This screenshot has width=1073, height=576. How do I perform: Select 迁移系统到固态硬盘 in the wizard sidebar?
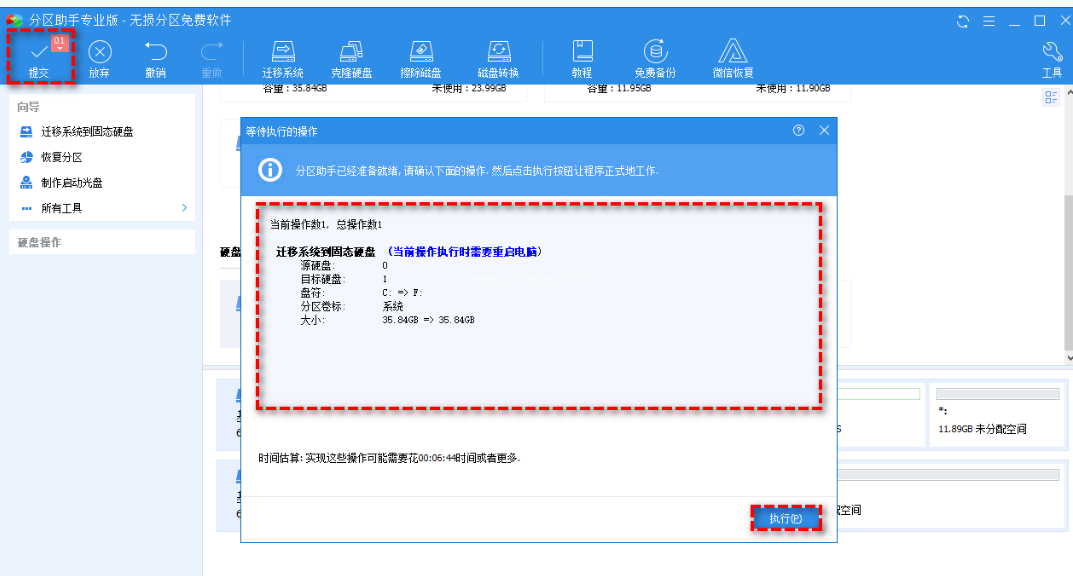point(86,132)
